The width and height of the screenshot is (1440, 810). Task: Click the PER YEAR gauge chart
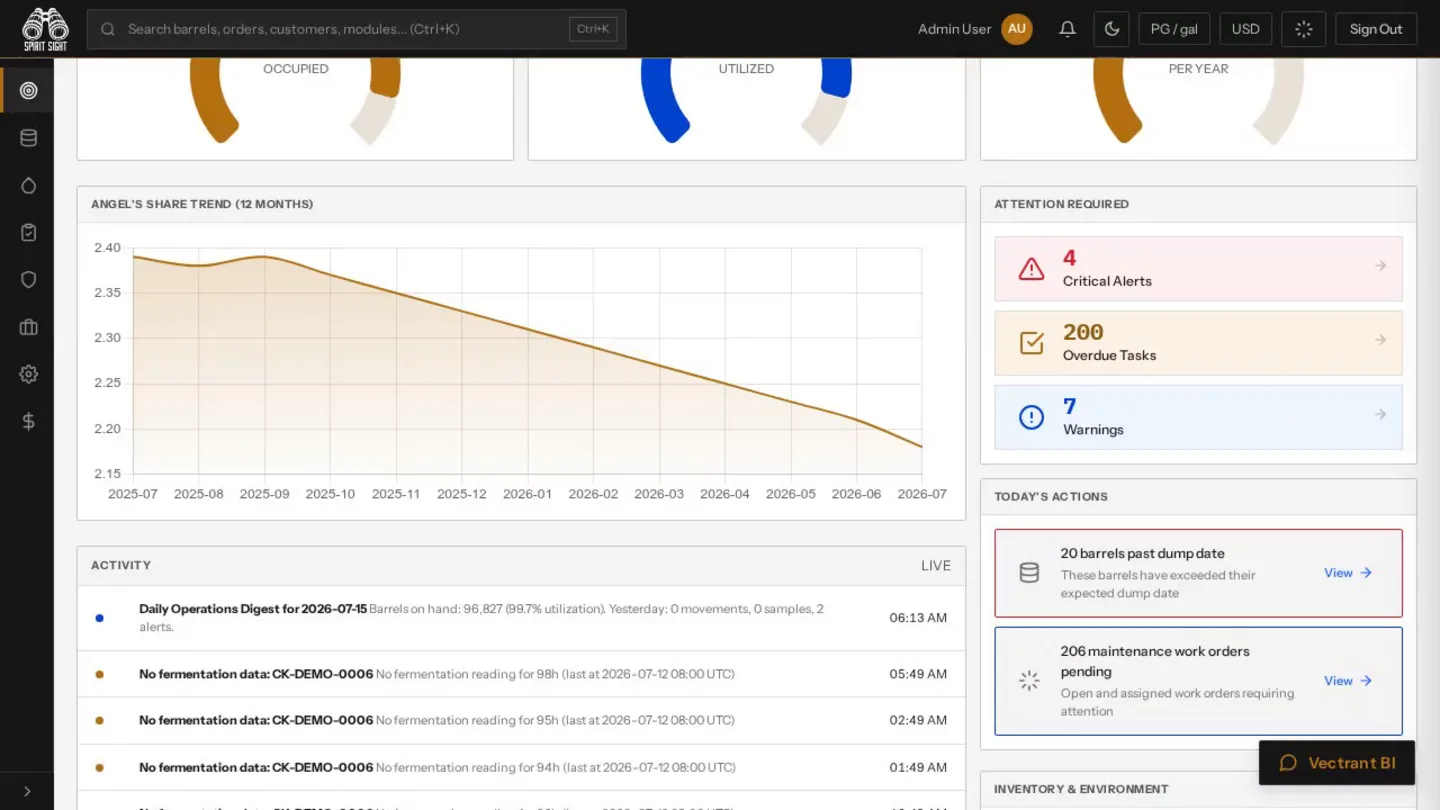tap(1198, 100)
